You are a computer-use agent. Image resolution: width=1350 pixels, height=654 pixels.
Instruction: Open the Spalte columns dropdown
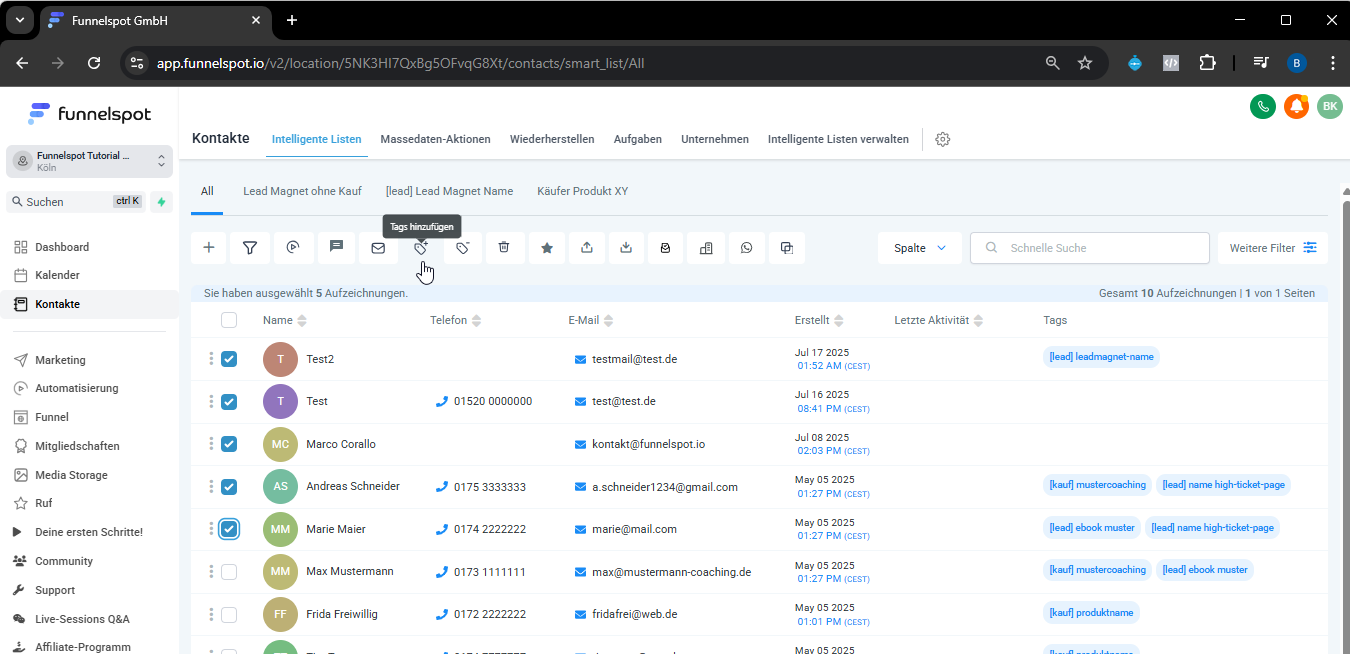point(920,248)
